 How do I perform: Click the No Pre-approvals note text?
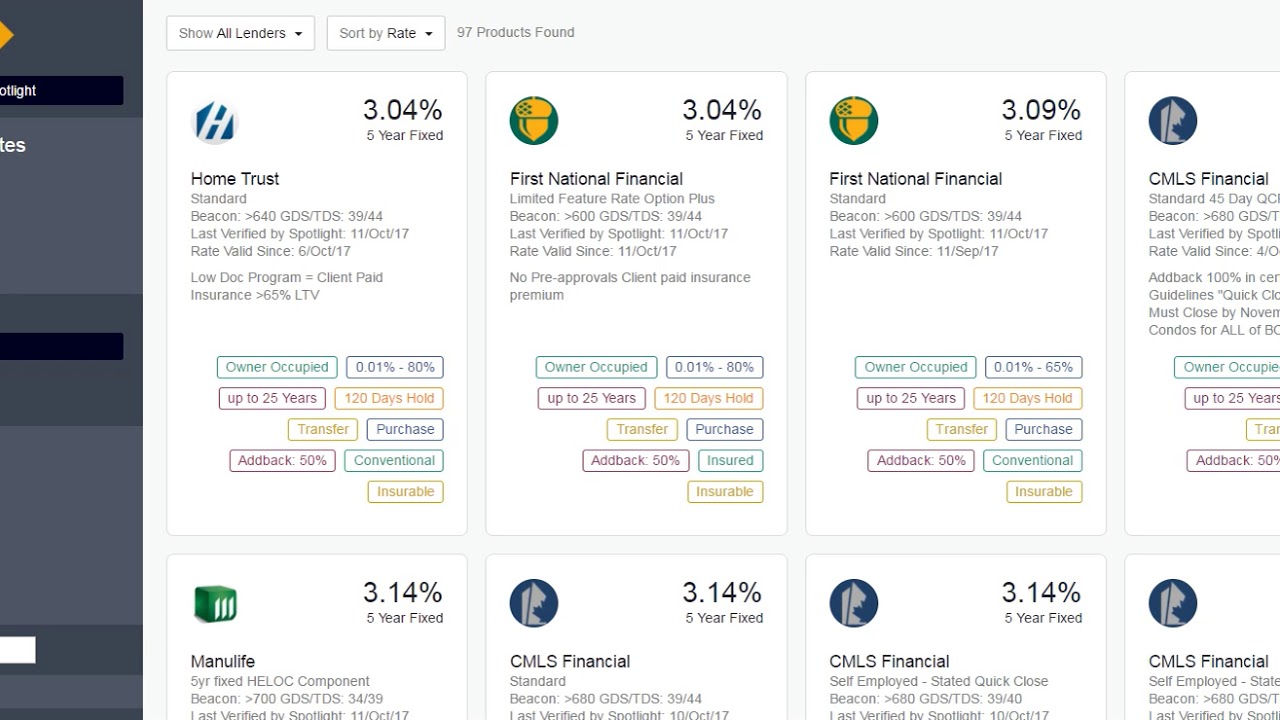[630, 286]
